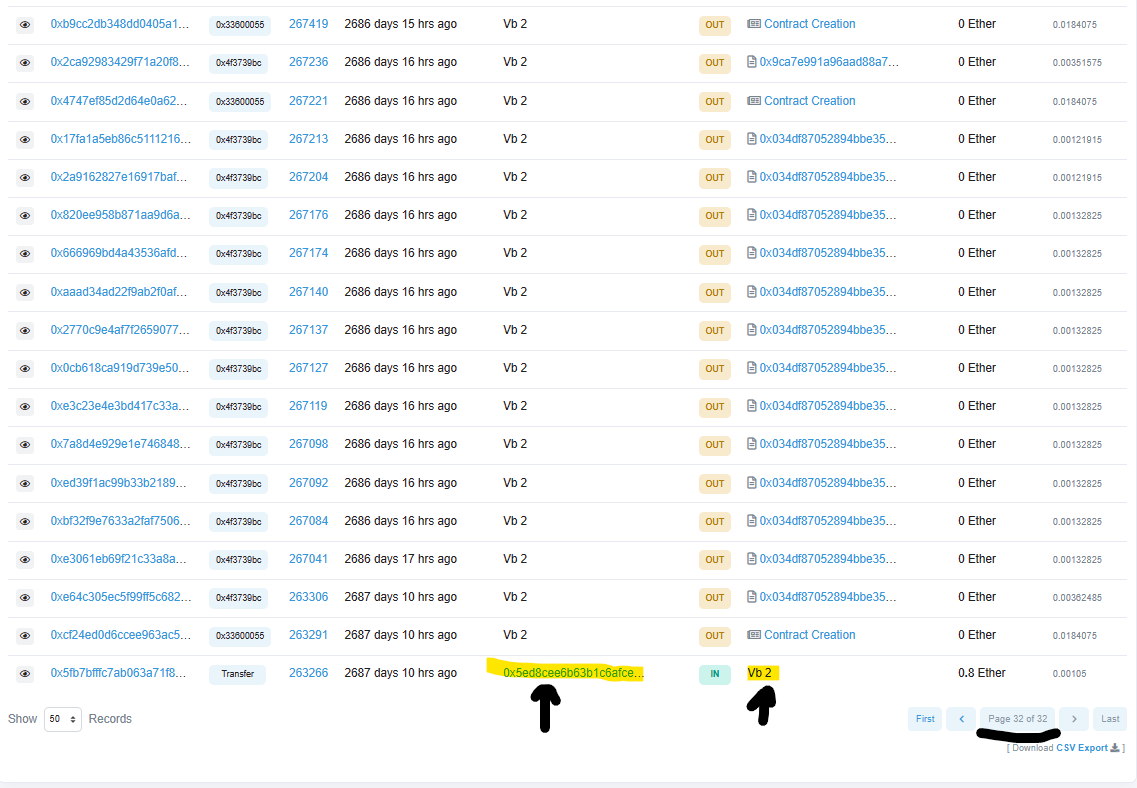
Task: Click the Contract Creation icon in block 267419 row
Action: click(x=754, y=24)
